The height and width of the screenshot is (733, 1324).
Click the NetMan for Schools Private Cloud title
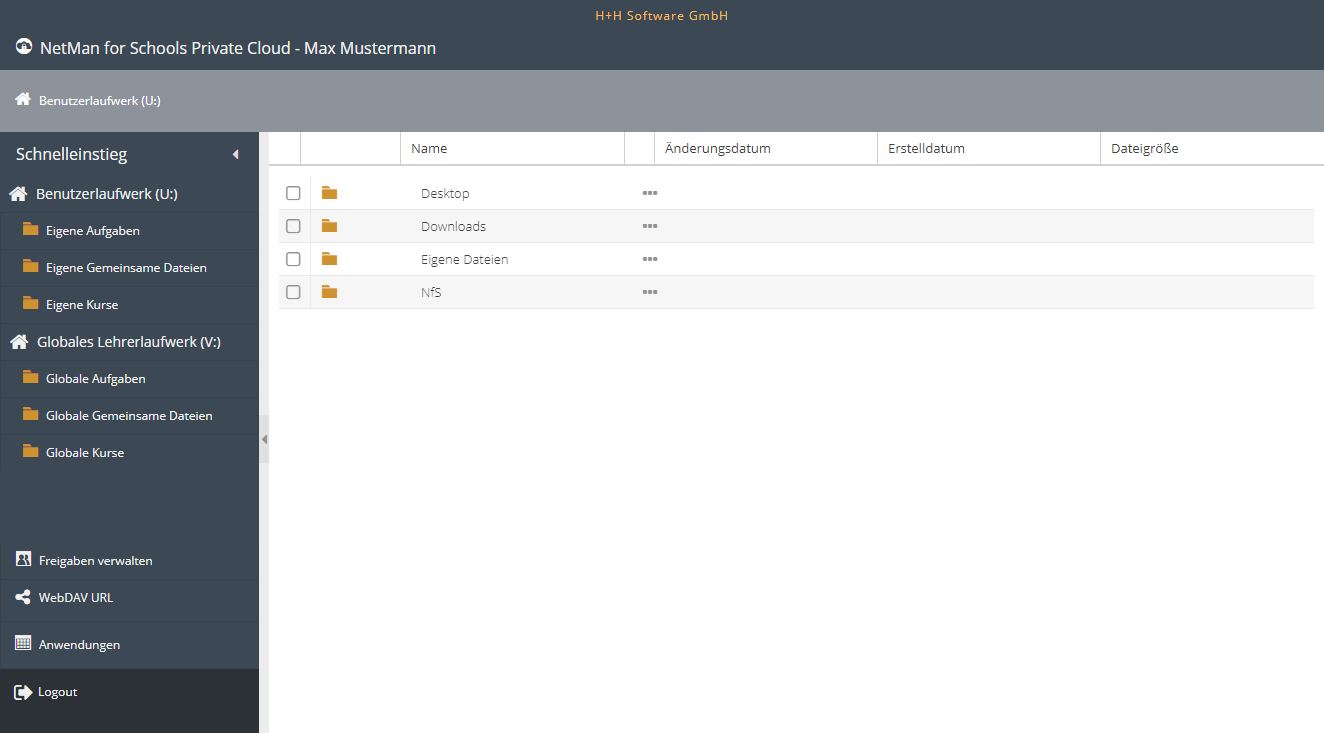[238, 48]
